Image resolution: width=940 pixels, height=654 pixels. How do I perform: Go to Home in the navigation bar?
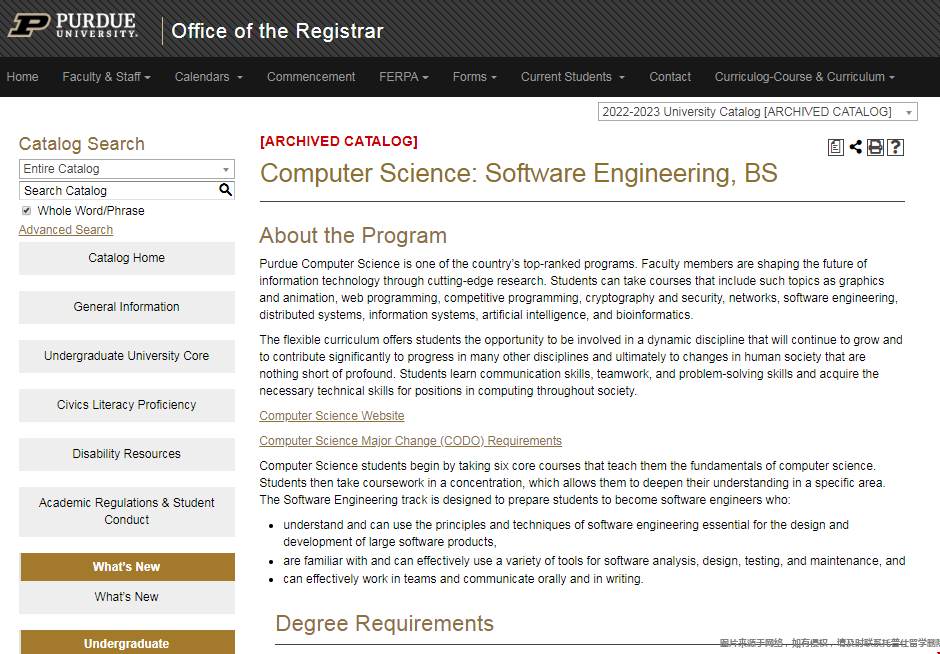(x=22, y=77)
